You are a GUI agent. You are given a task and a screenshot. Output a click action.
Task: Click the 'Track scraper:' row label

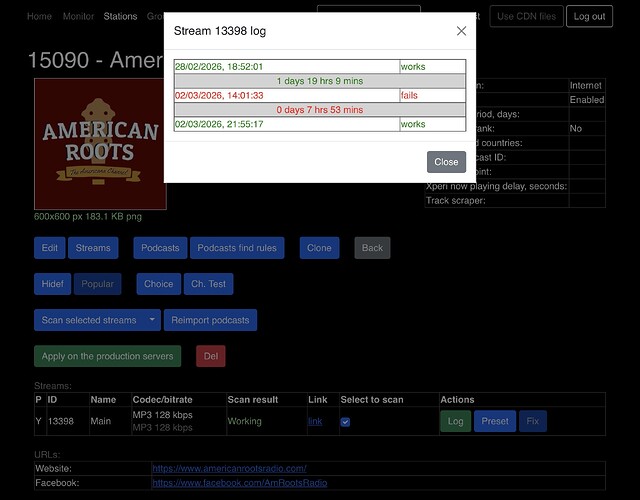tap(456, 201)
